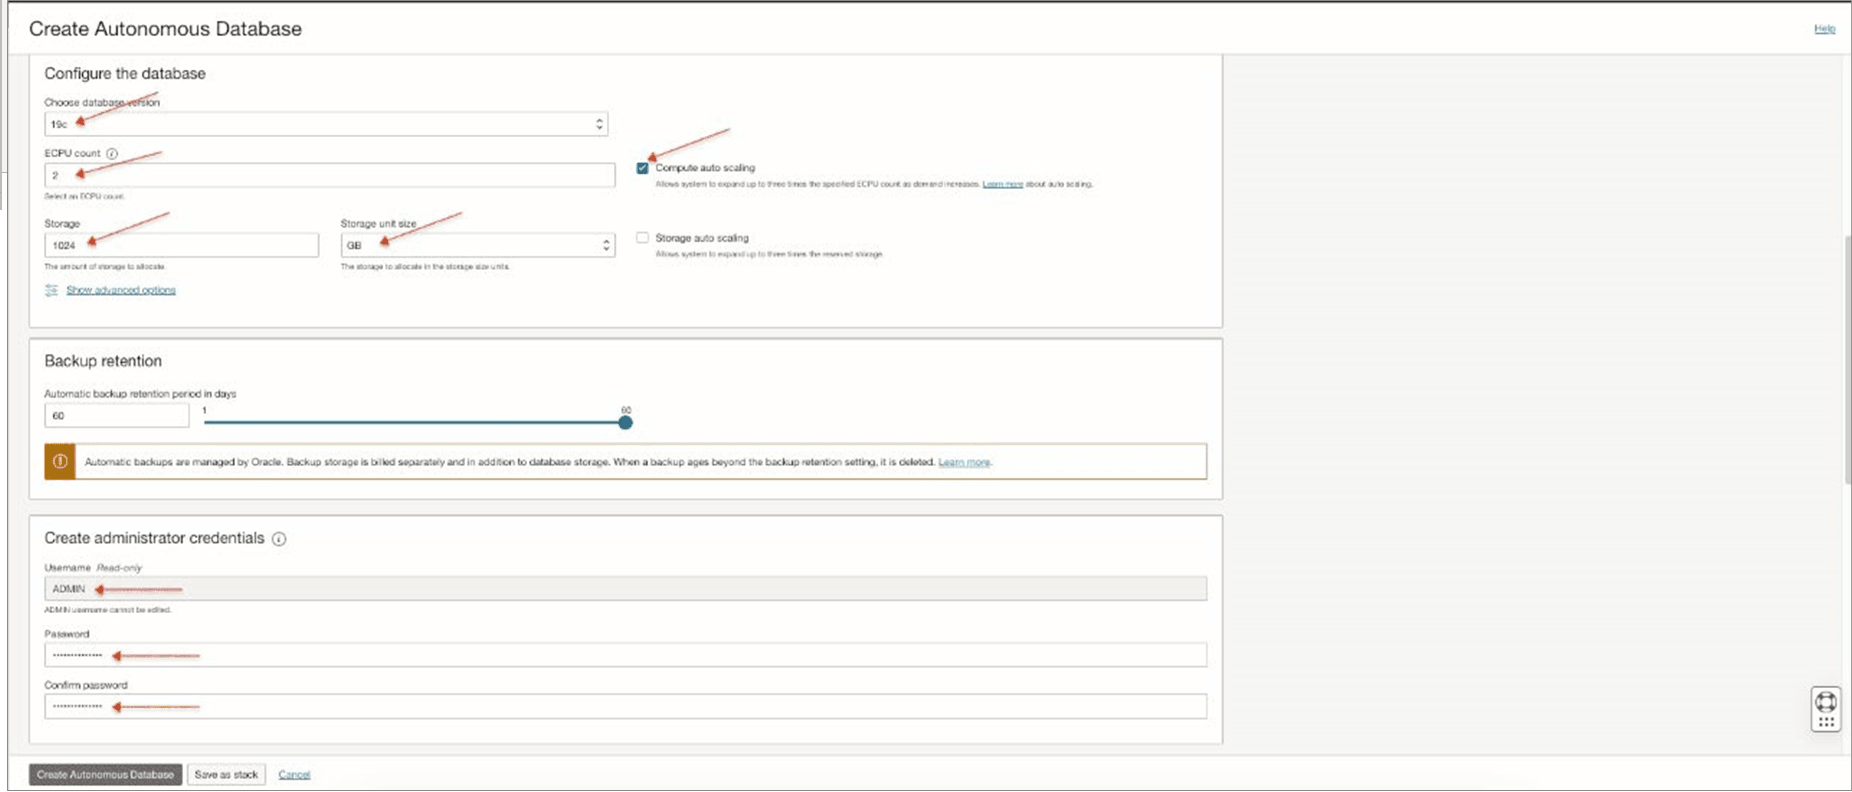Screen dimensions: 1852x792
Task: Click the Confirm password input field
Action: coord(626,706)
